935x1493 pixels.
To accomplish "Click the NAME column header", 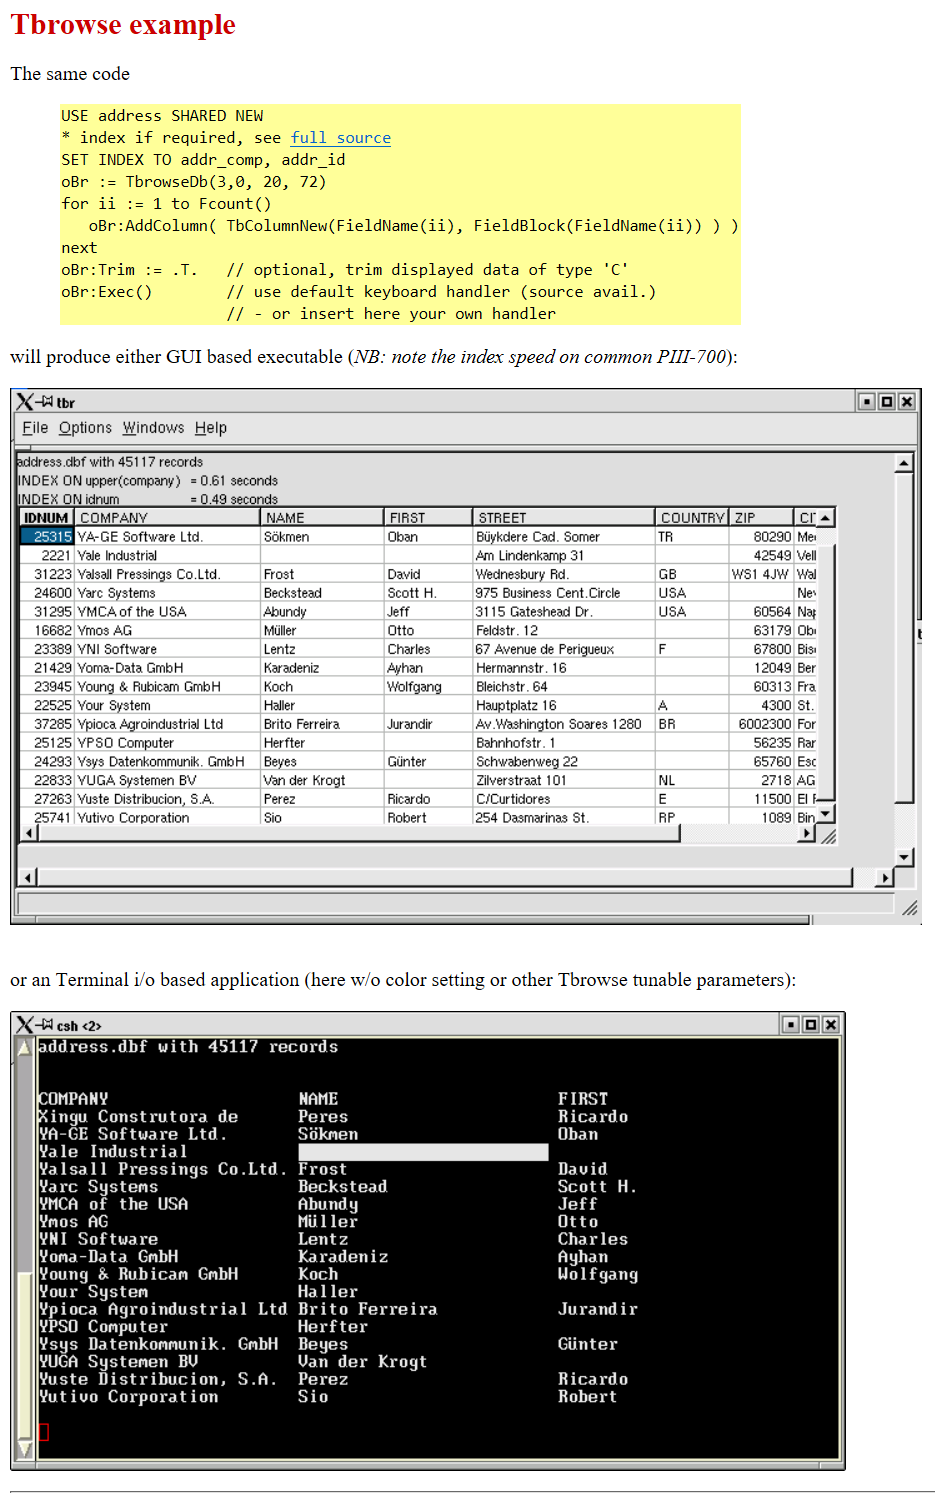I will (321, 518).
